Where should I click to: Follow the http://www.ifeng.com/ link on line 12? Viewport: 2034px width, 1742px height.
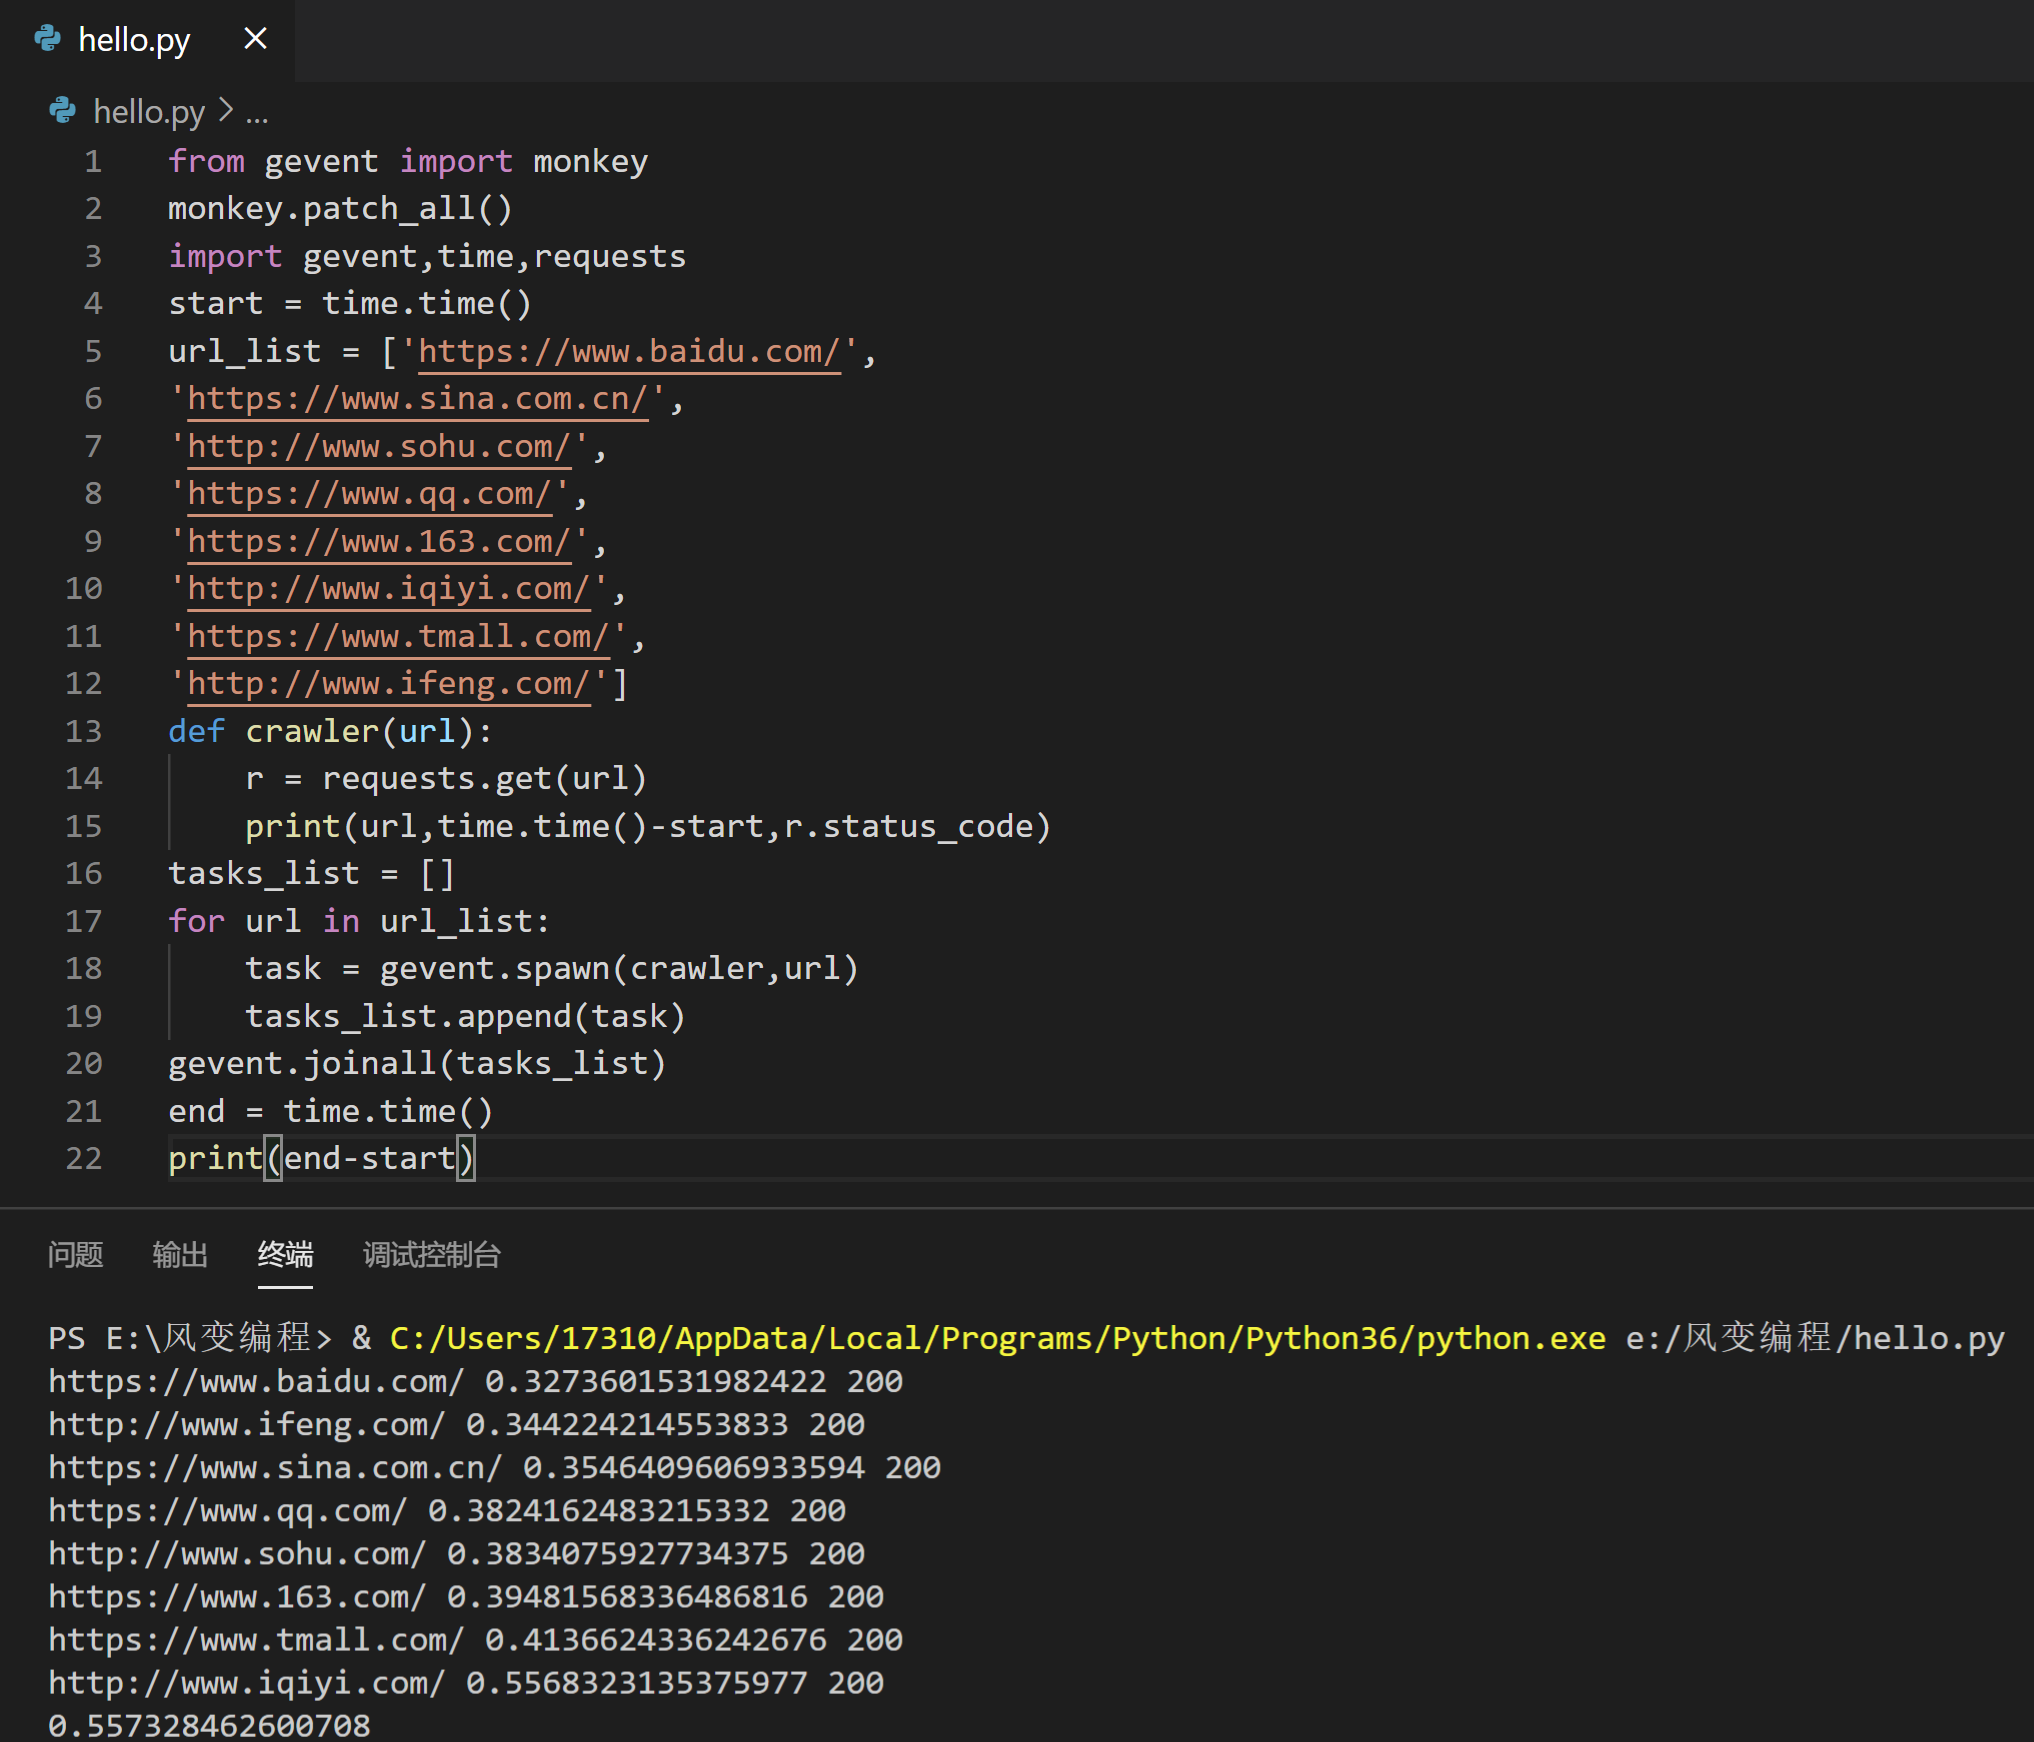[389, 684]
